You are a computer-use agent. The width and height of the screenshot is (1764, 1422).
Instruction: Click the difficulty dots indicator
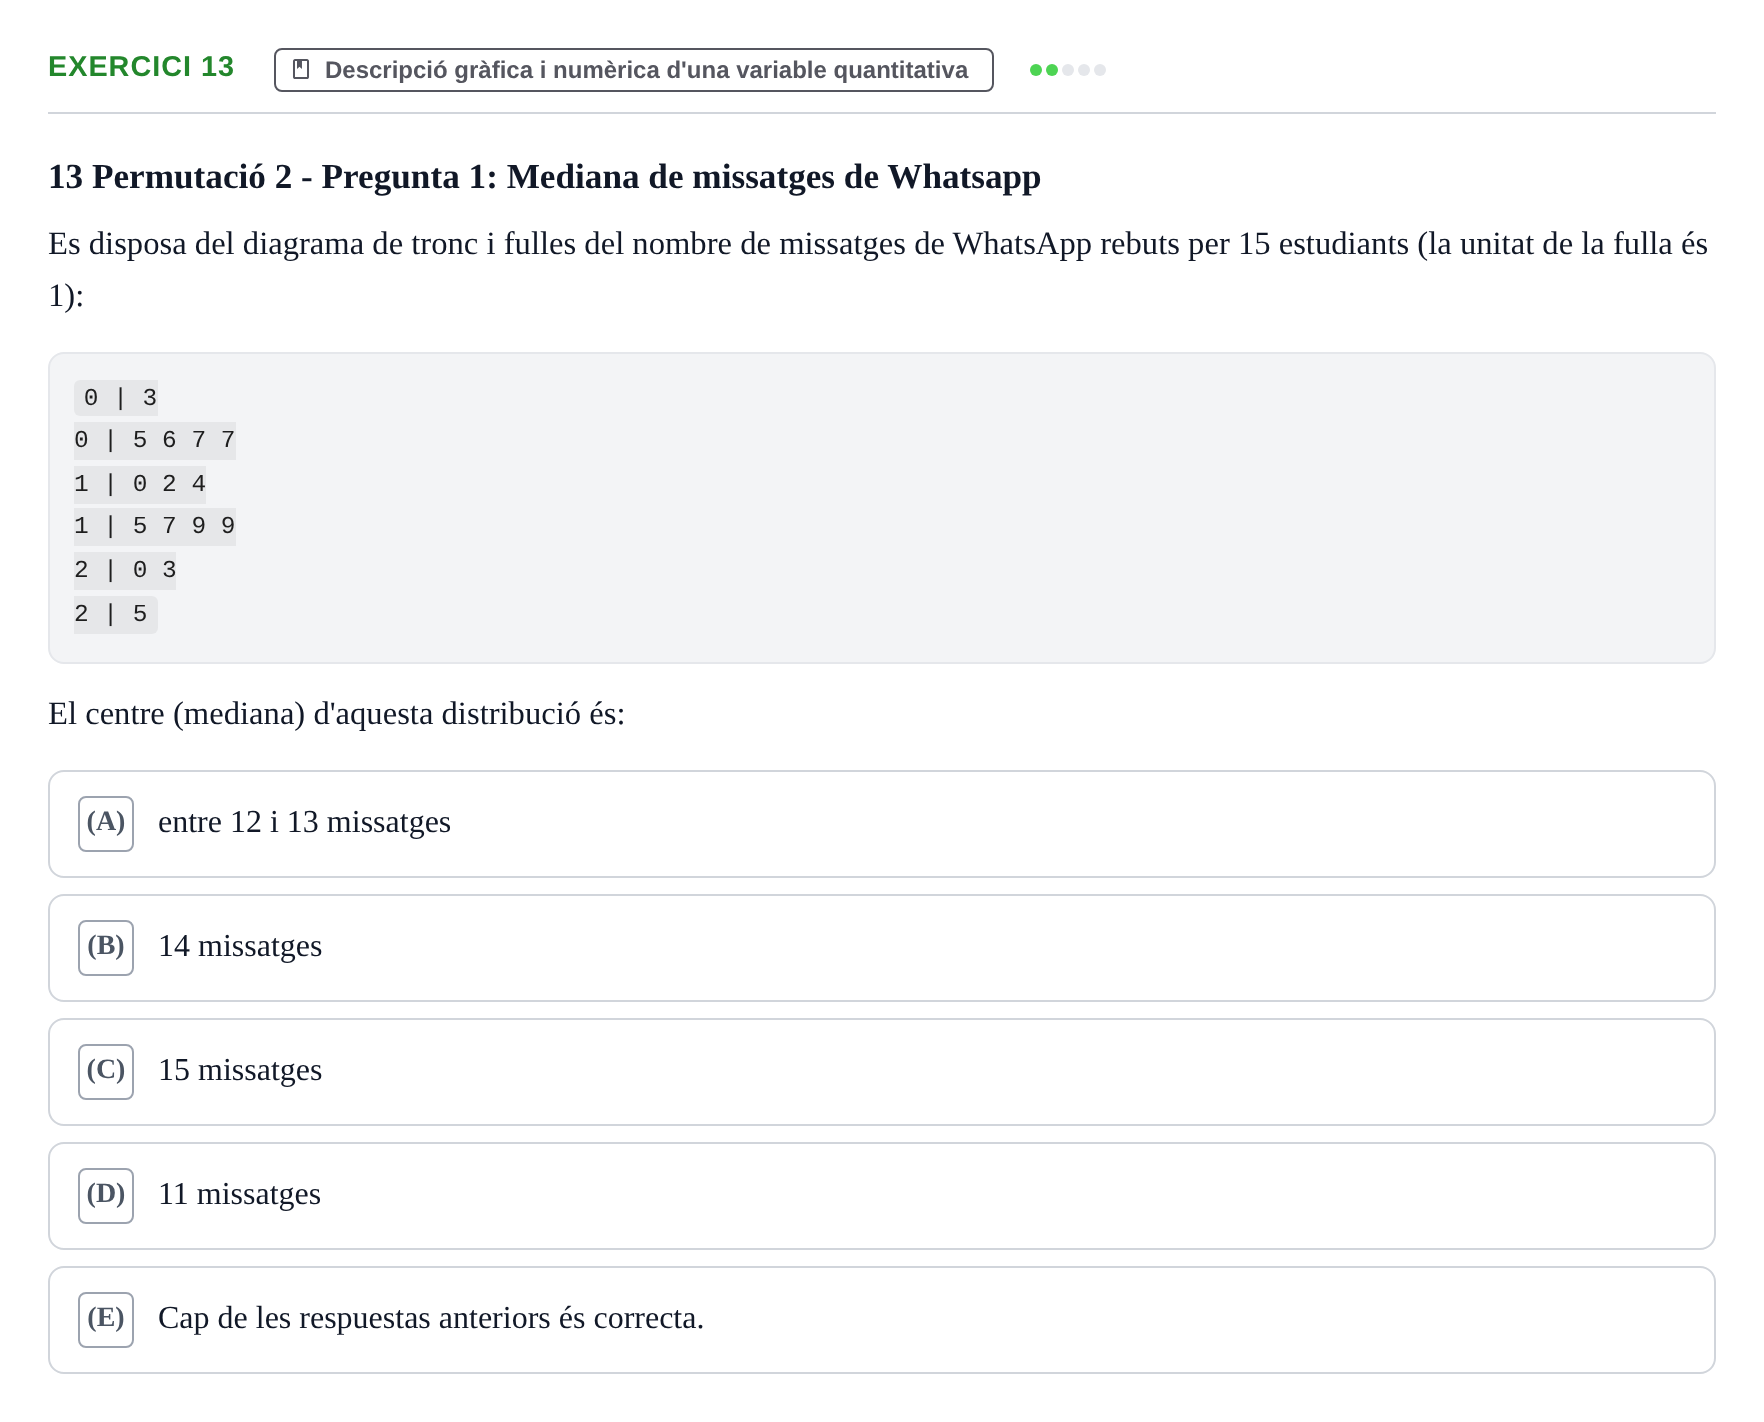pyautogui.click(x=1068, y=70)
